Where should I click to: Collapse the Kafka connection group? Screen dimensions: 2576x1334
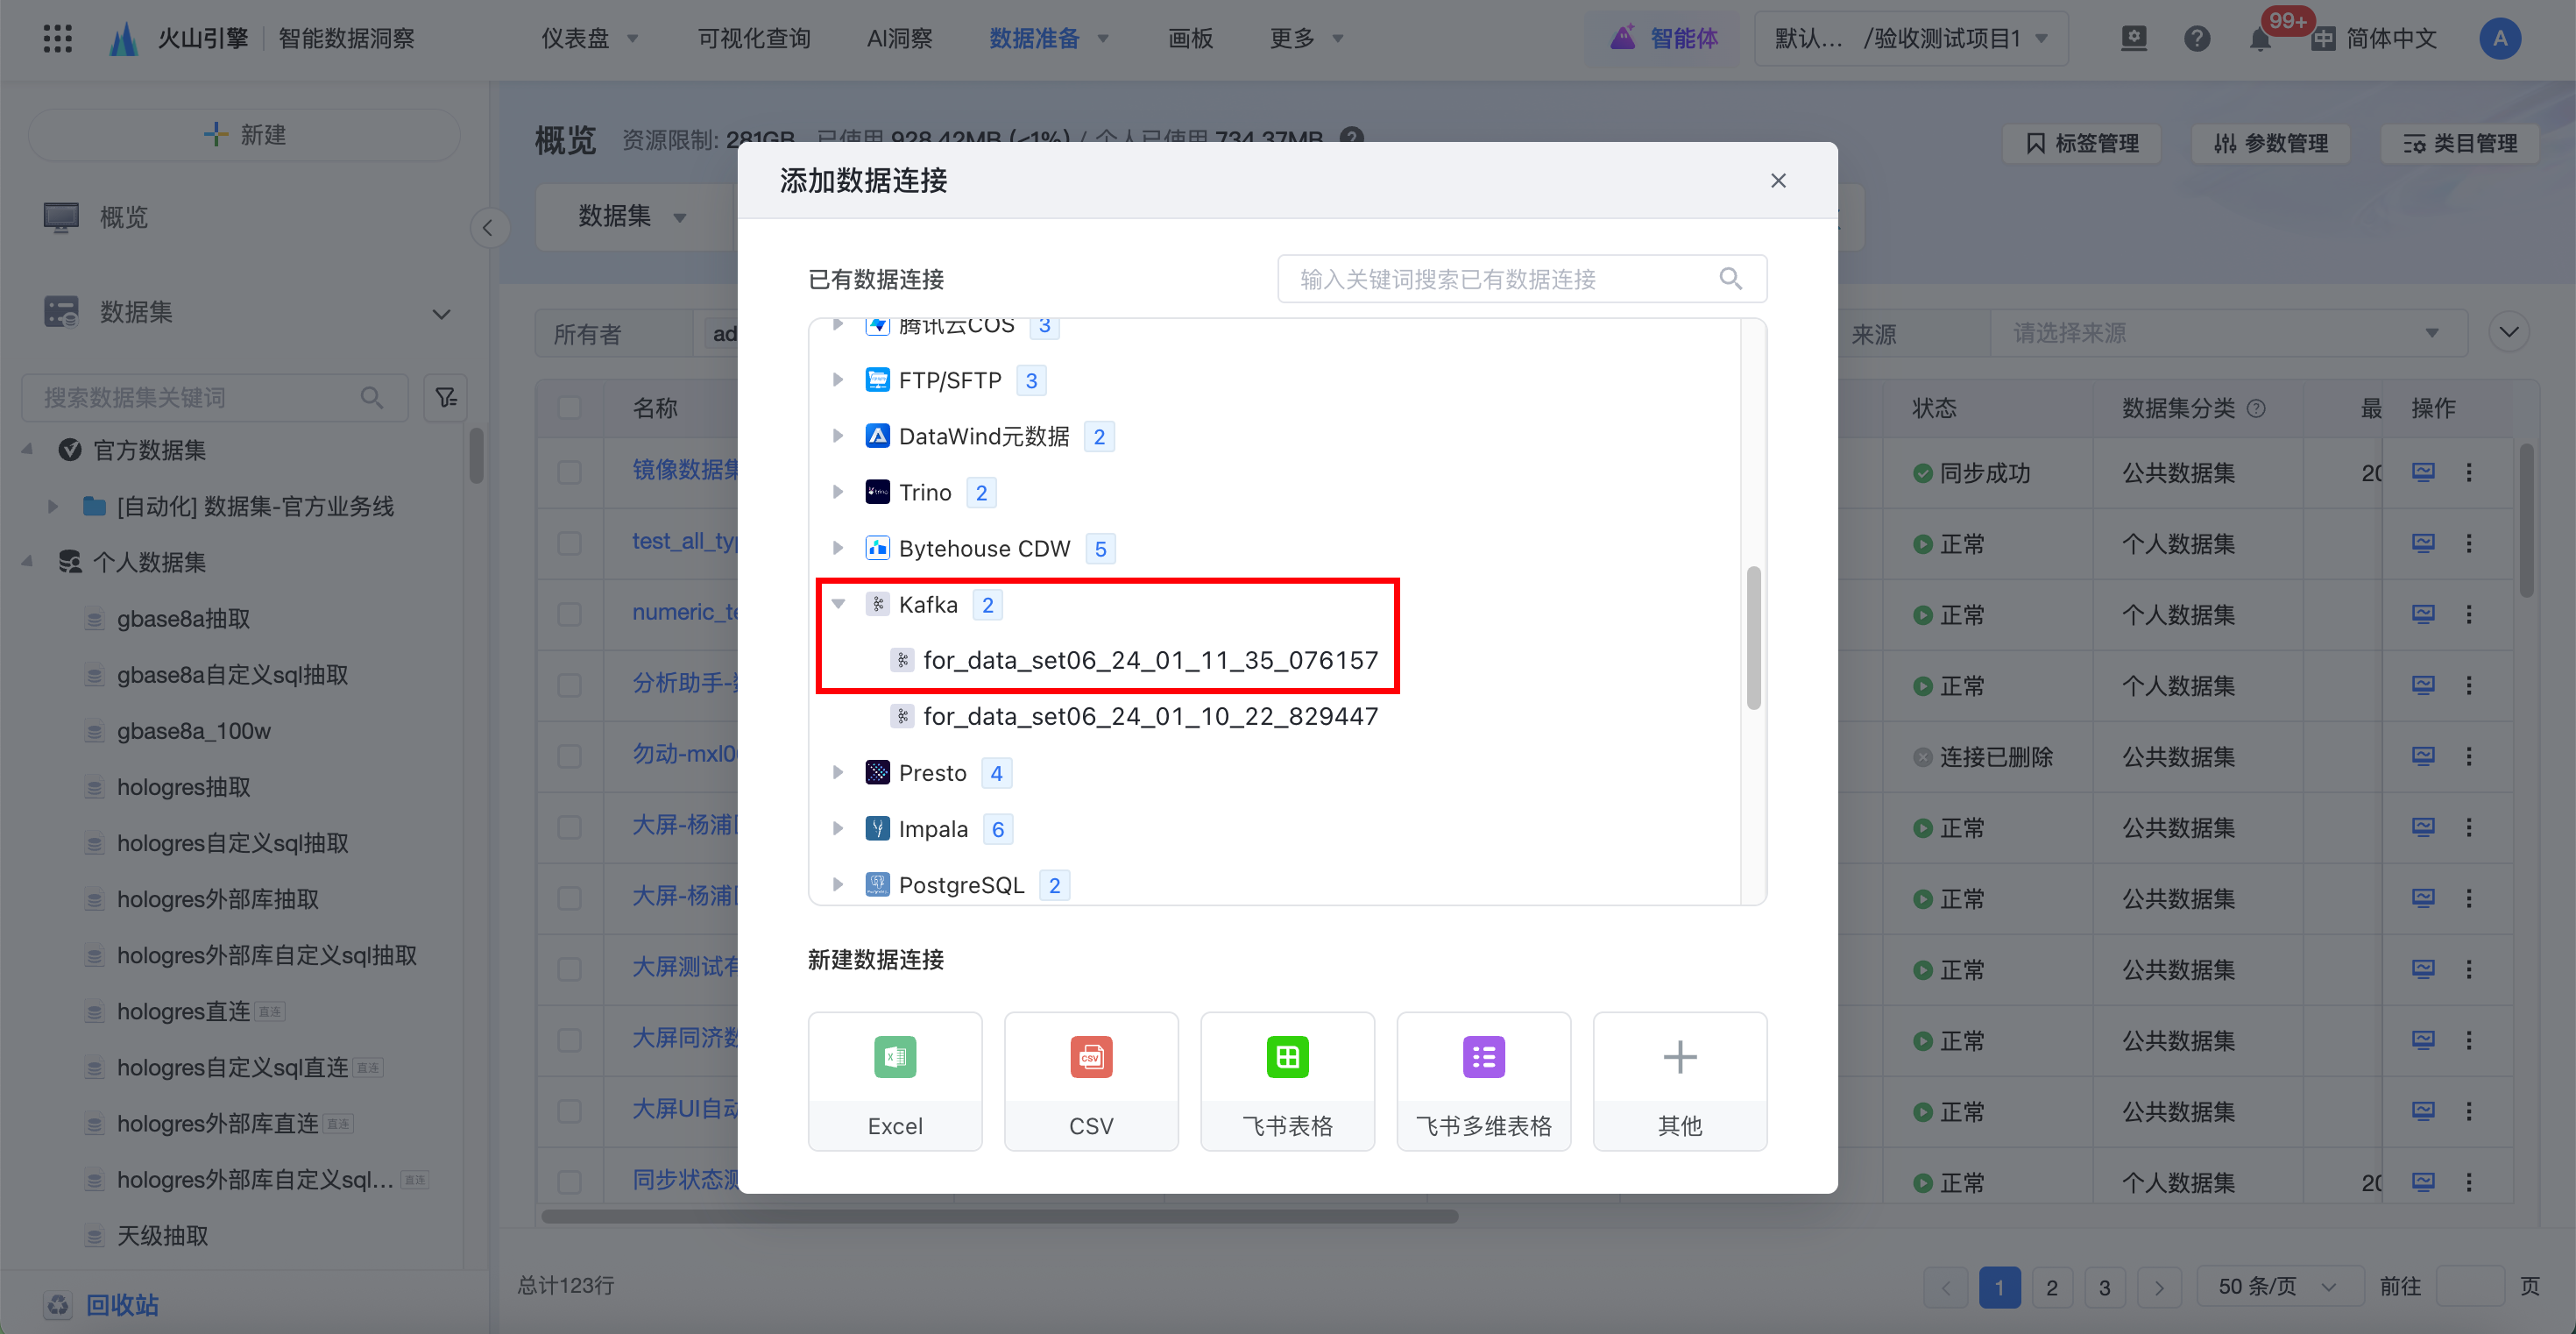tap(838, 604)
